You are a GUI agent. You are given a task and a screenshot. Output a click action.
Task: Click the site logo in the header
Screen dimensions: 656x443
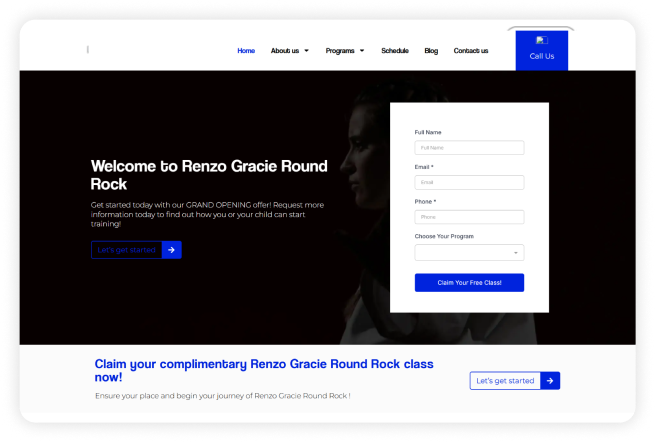click(x=88, y=50)
